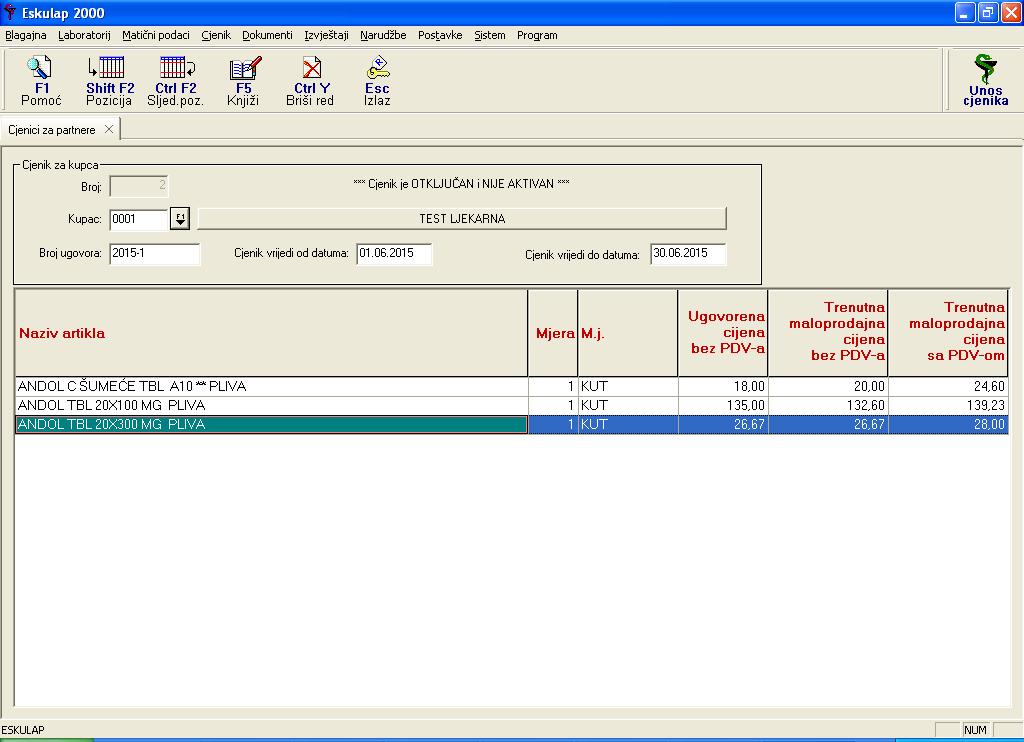Viewport: 1024px width, 742px height.
Task: Click the Cjenik vrijedi do datuma field
Action: 688,253
